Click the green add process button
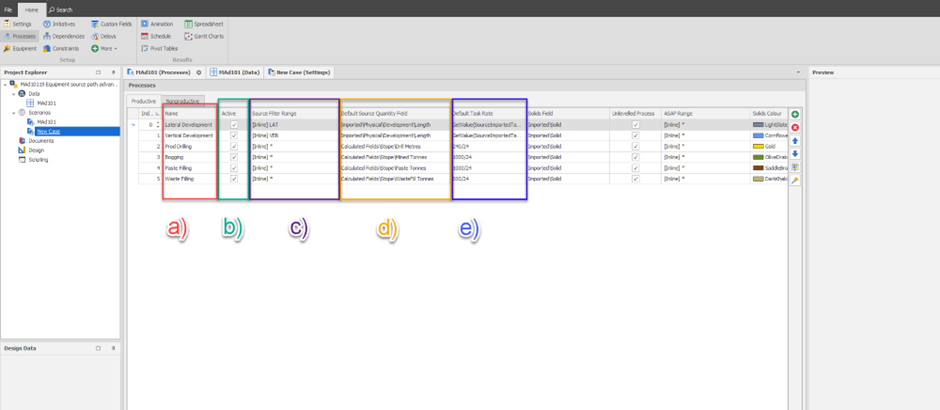This screenshot has width=940, height=410. 795,115
